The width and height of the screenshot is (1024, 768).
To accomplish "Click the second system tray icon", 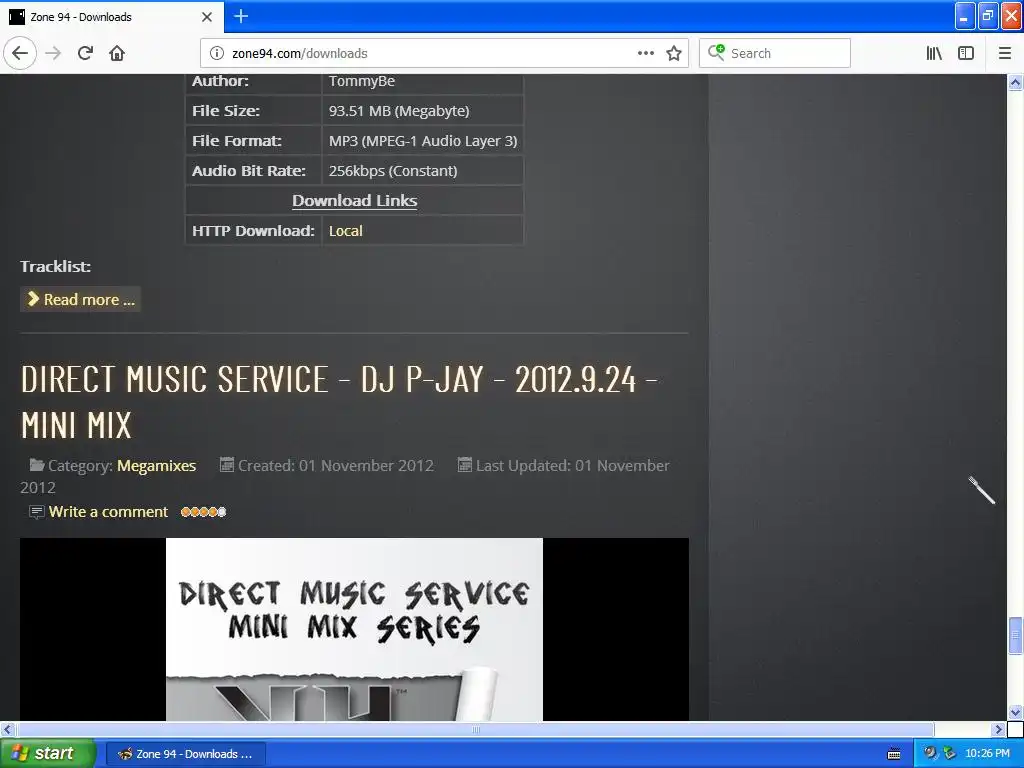I will pyautogui.click(x=949, y=753).
